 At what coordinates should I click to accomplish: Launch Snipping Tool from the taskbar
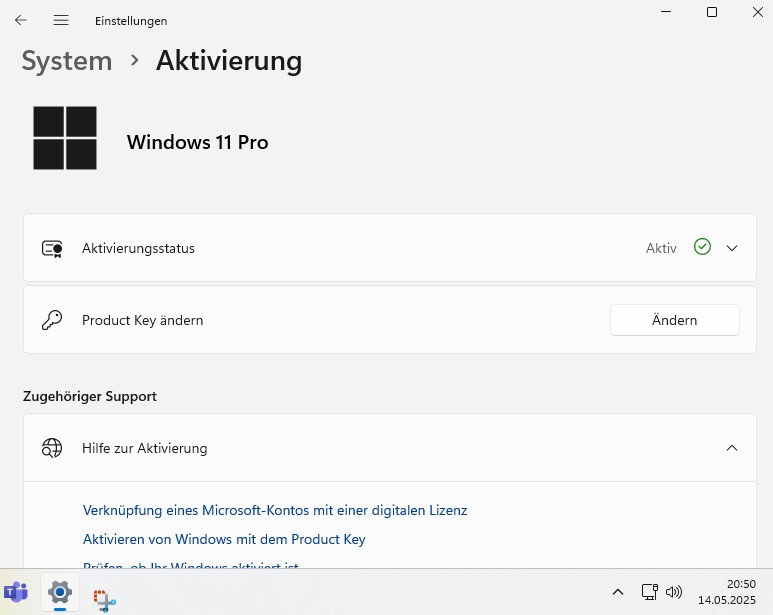pos(104,597)
